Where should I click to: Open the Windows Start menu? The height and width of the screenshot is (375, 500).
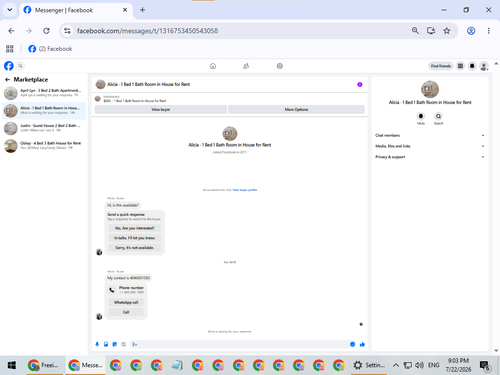click(12, 365)
